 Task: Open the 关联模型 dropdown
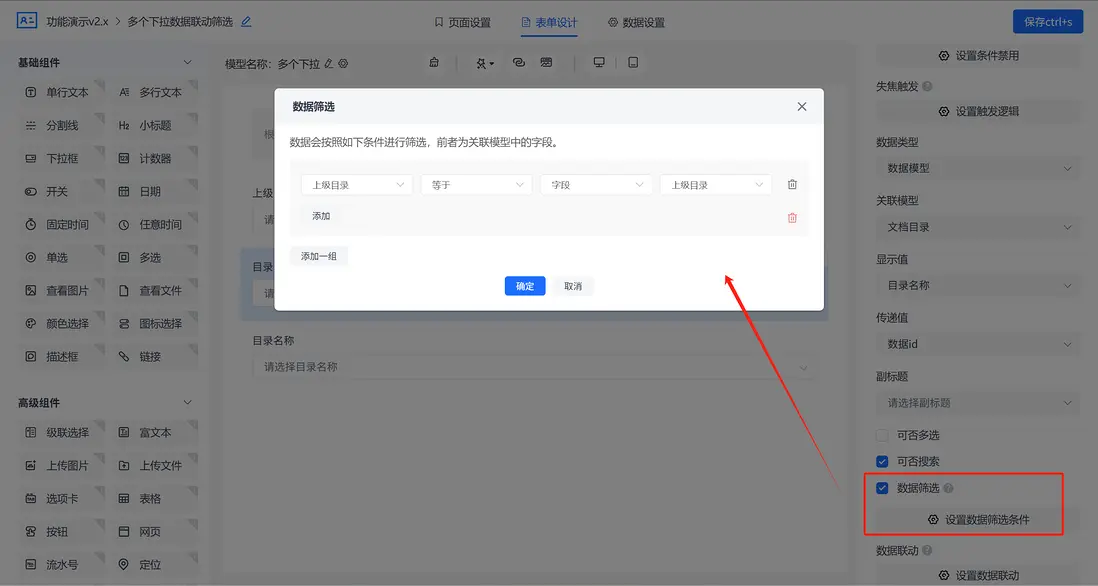[x=977, y=227]
